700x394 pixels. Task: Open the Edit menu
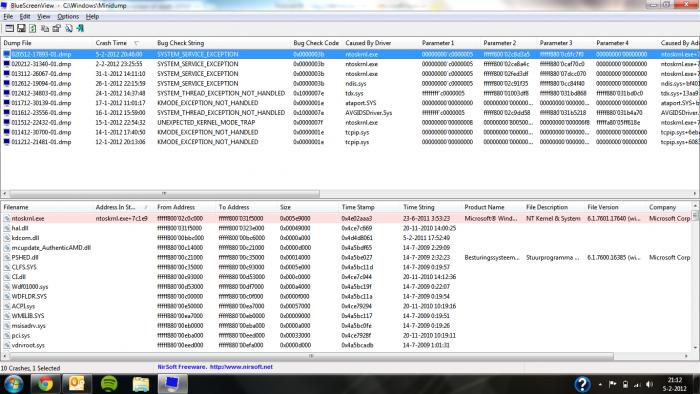(25, 17)
